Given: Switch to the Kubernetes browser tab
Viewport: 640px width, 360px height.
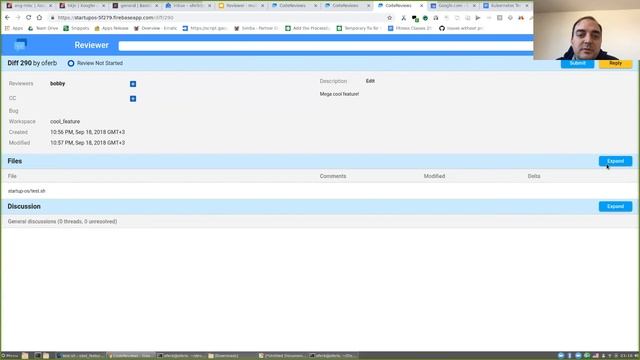Looking at the screenshot, I should click(506, 6).
